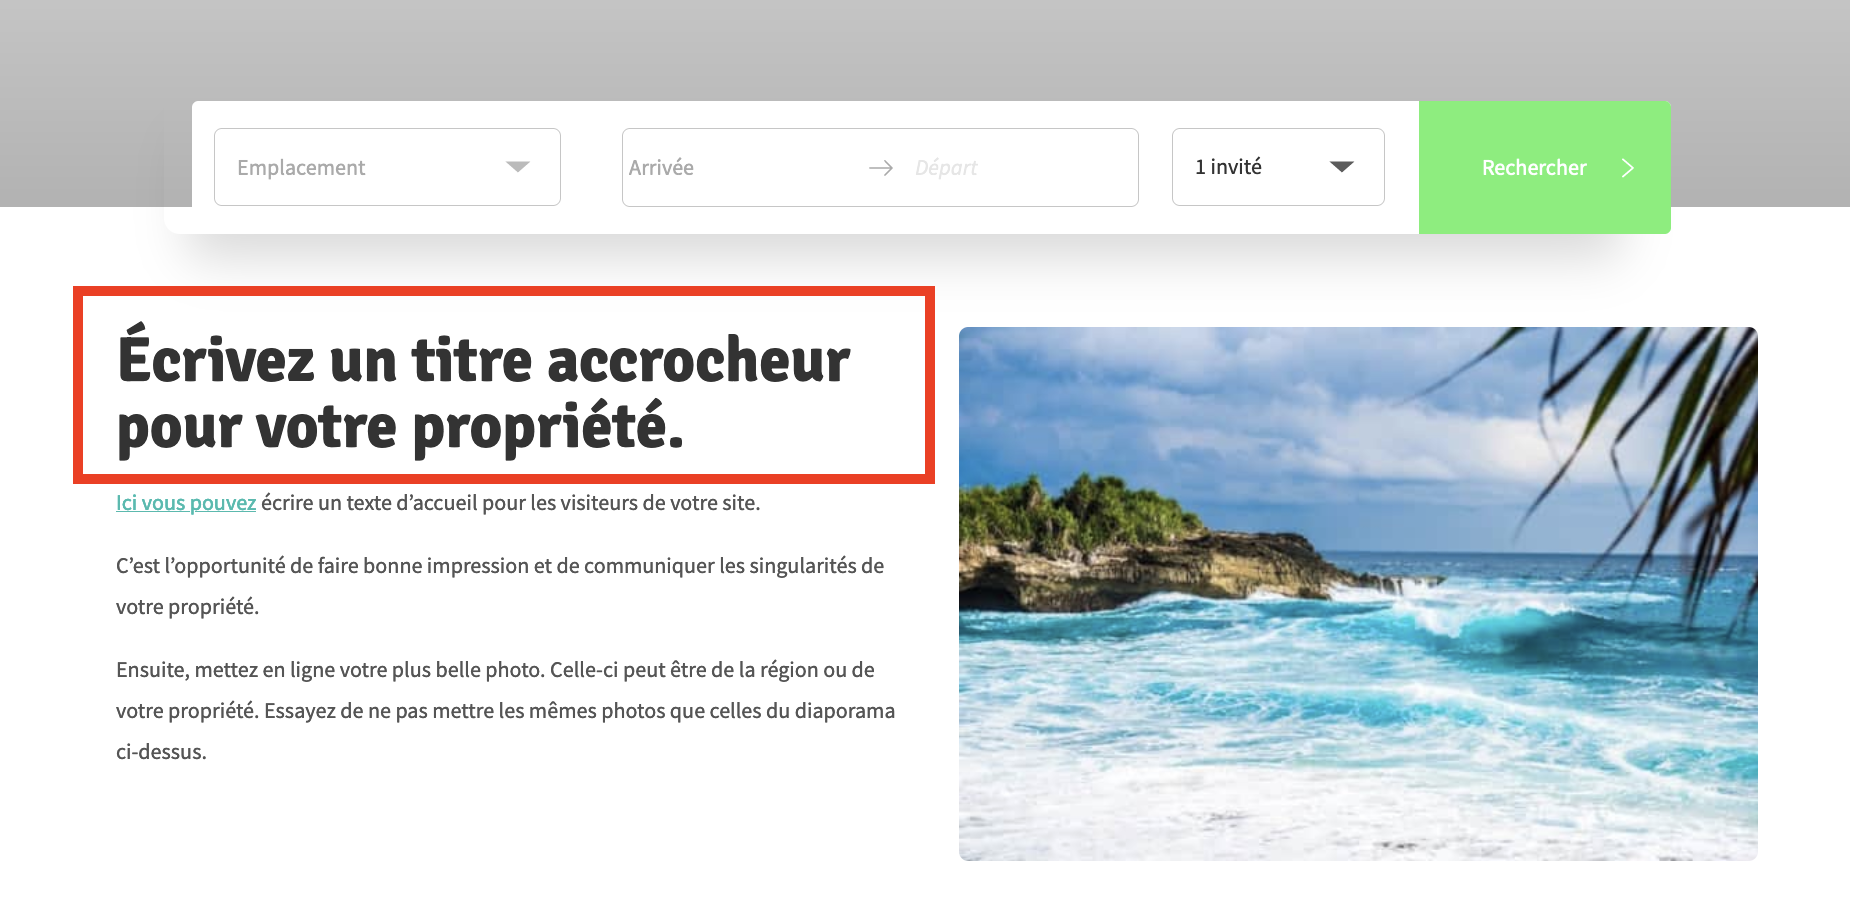Follow the 'Ici vous pouvez' link
Image resolution: width=1850 pixels, height=910 pixels.
click(x=186, y=503)
